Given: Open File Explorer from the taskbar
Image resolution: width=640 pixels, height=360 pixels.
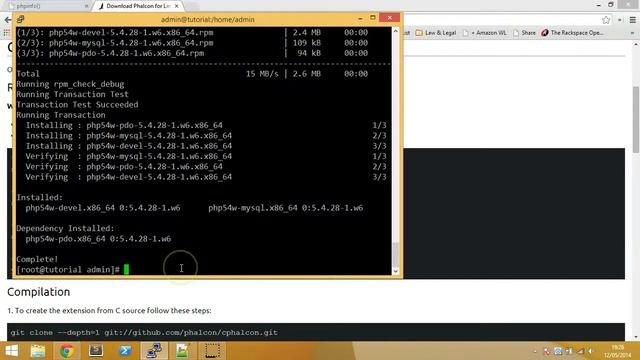Looking at the screenshot, I should (x=38, y=351).
